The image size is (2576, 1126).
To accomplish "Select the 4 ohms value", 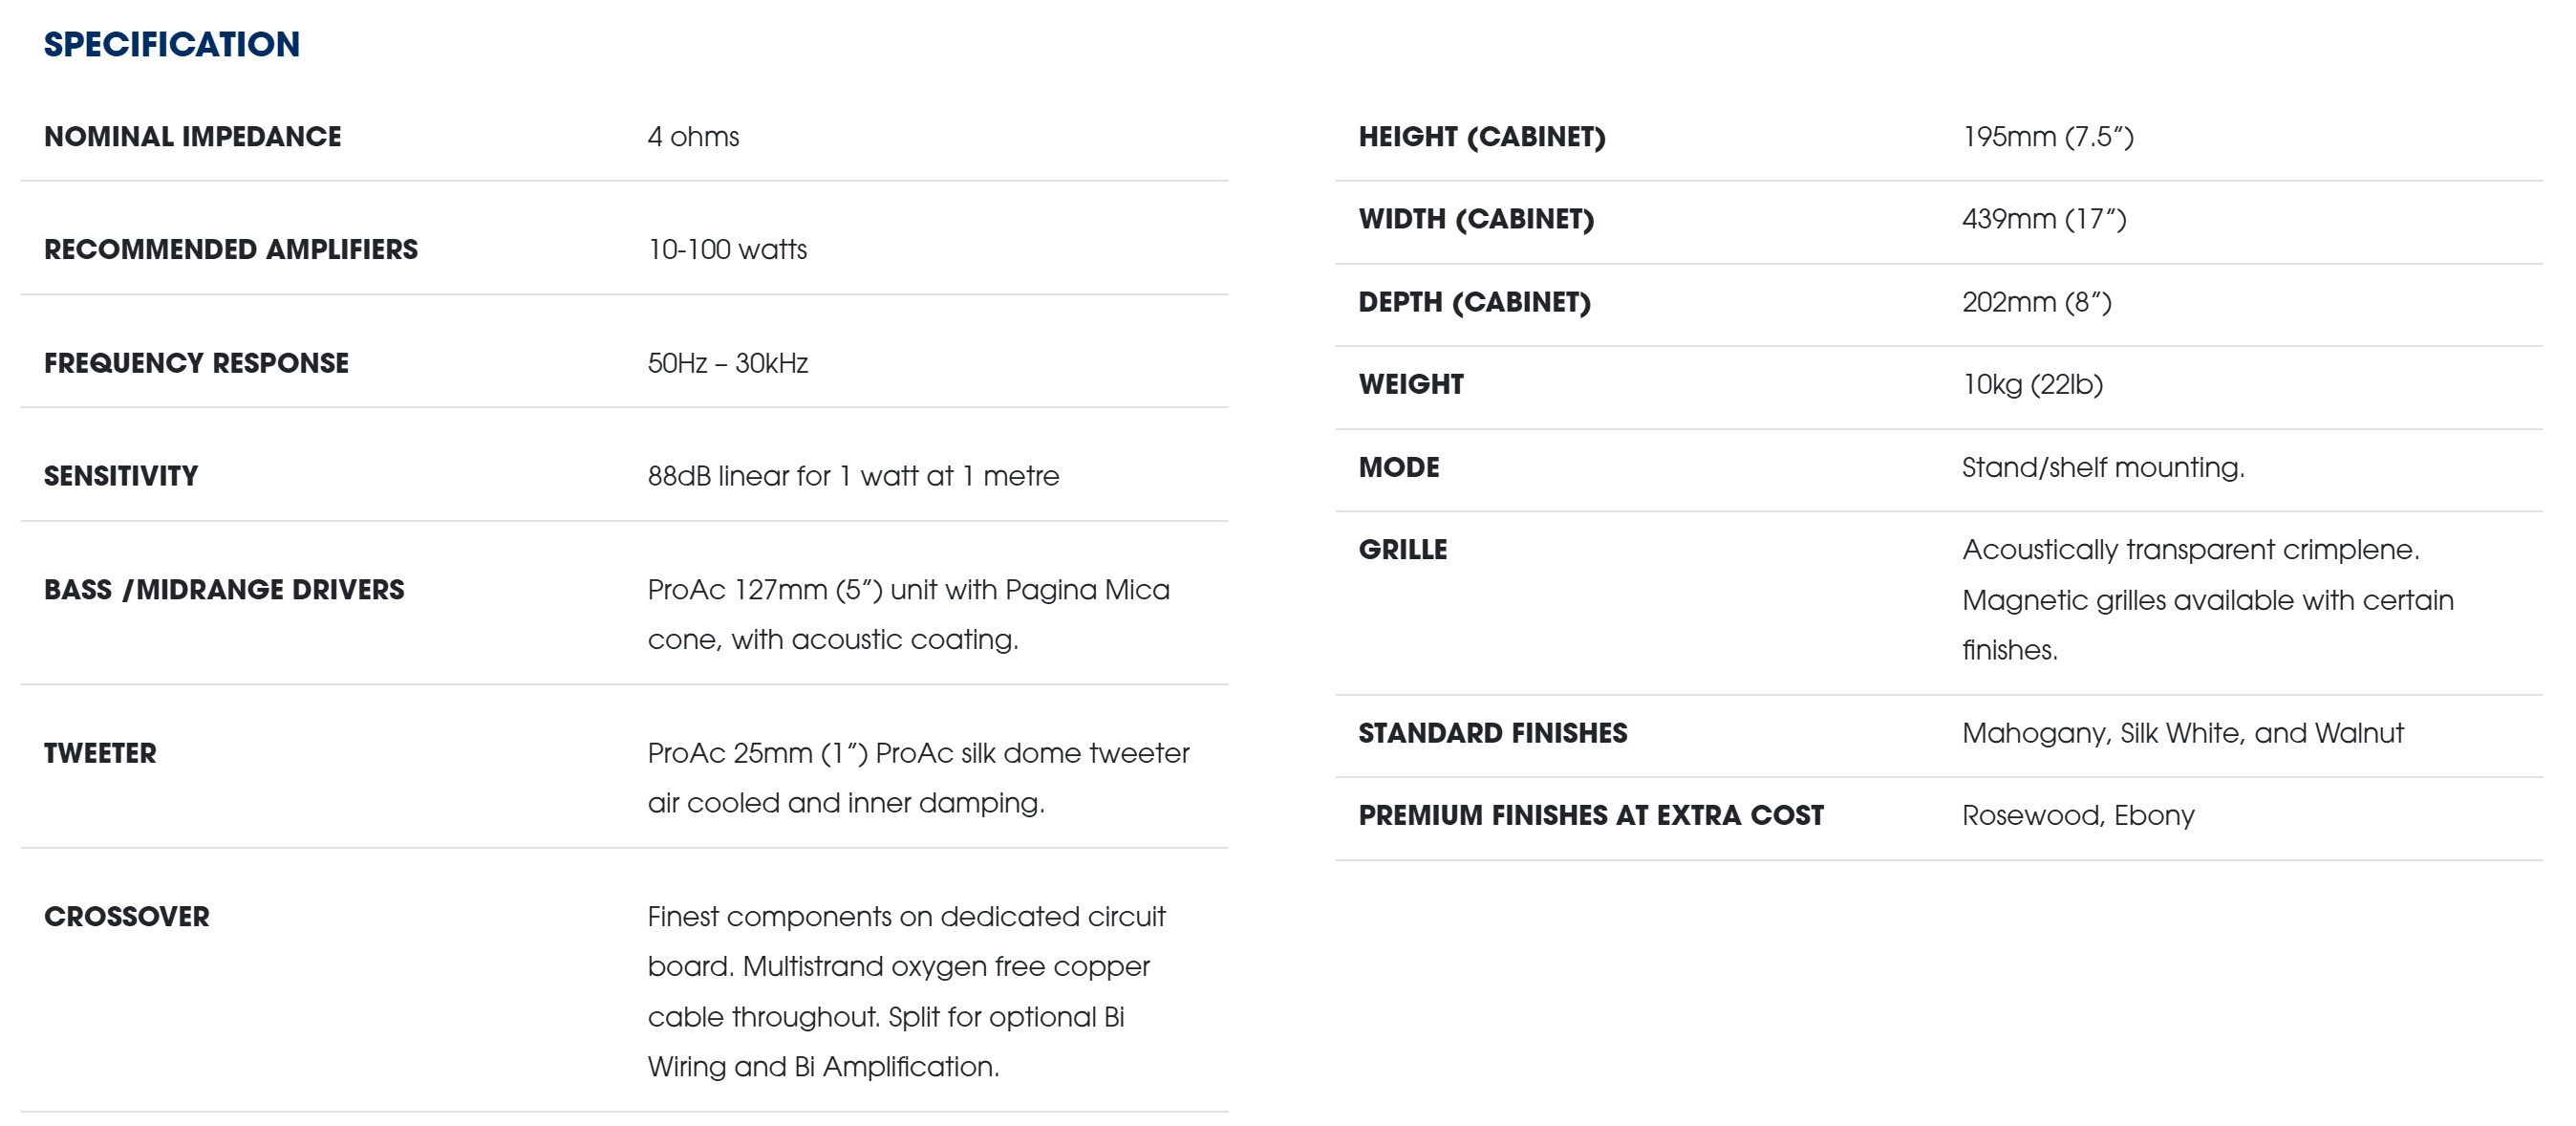I will pyautogui.click(x=693, y=137).
